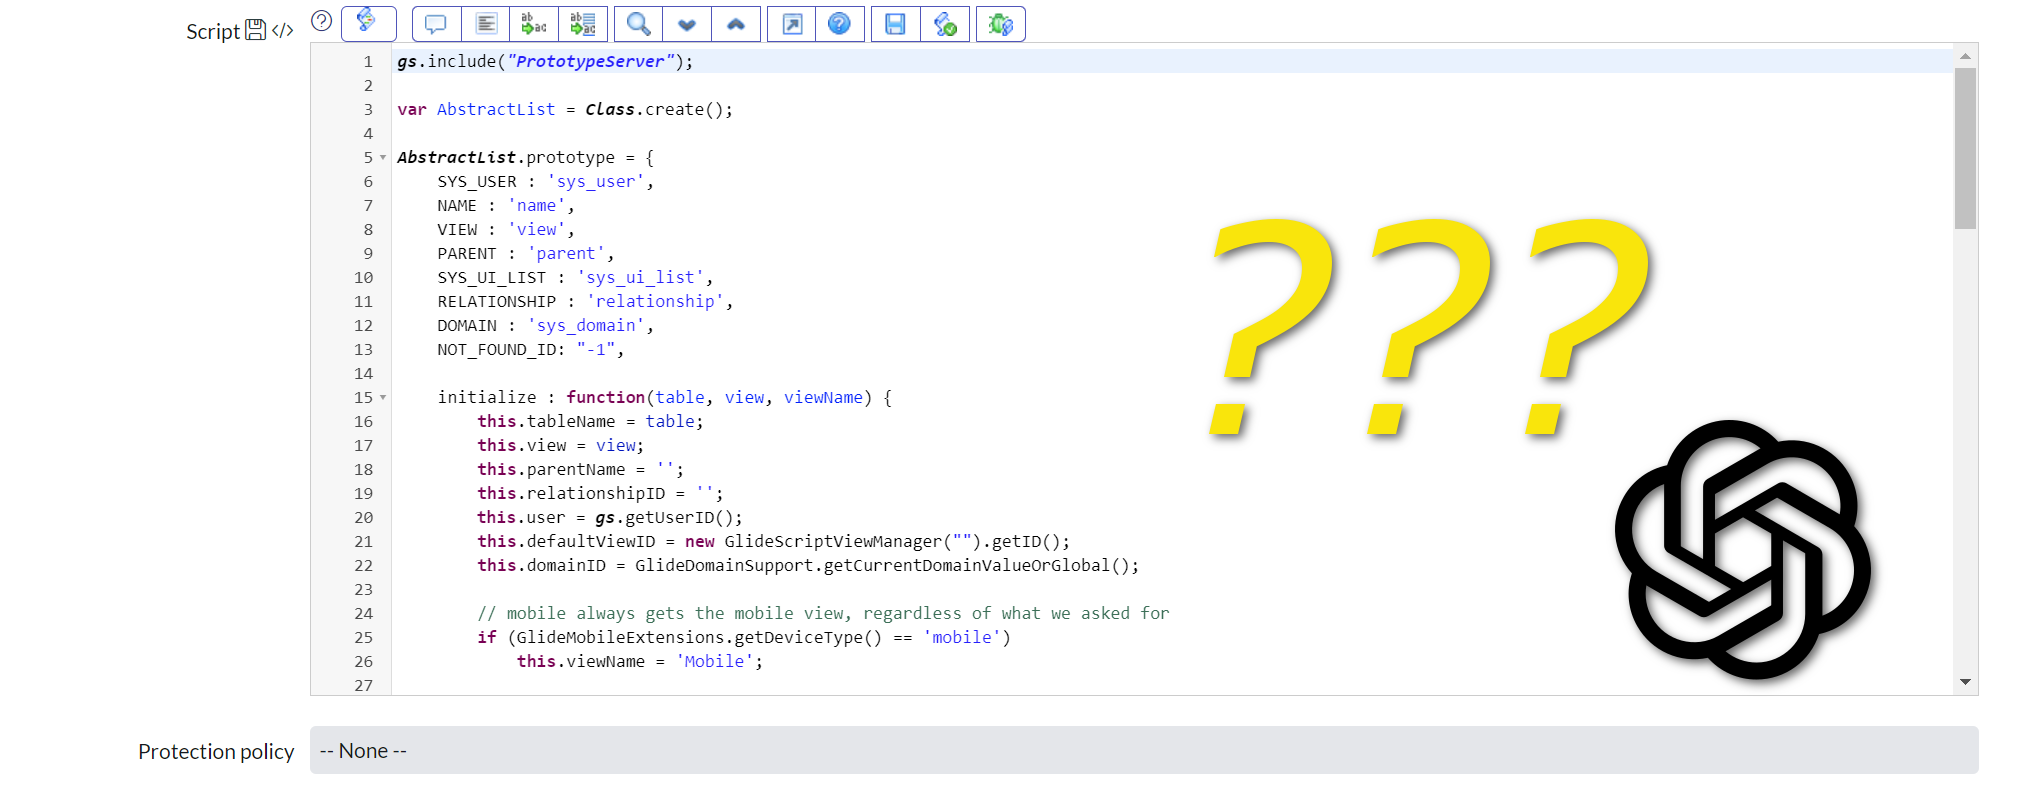The image size is (2043, 795).
Task: Open the Protection policy dropdown
Action: click(1144, 750)
